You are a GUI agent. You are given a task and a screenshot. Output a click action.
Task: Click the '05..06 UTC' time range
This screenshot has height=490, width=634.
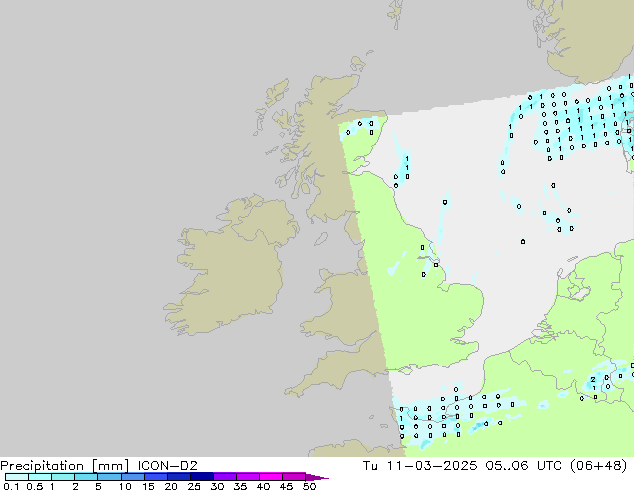[x=524, y=466]
